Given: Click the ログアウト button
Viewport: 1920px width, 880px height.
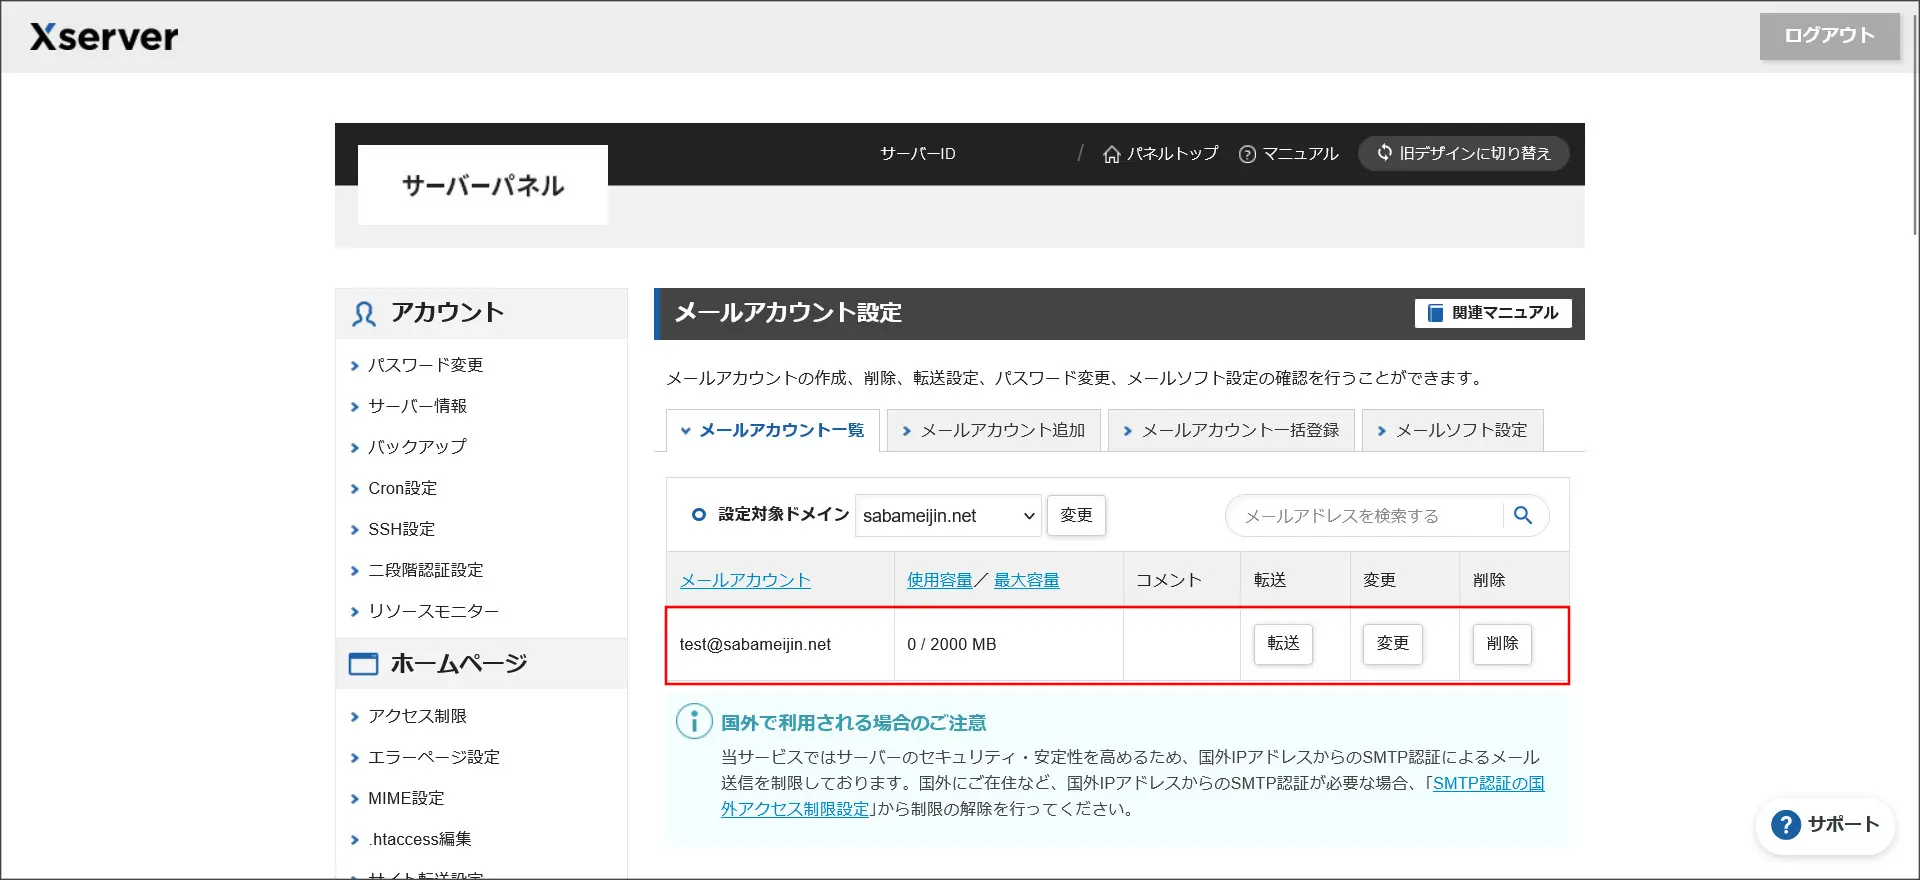Looking at the screenshot, I should coord(1829,36).
